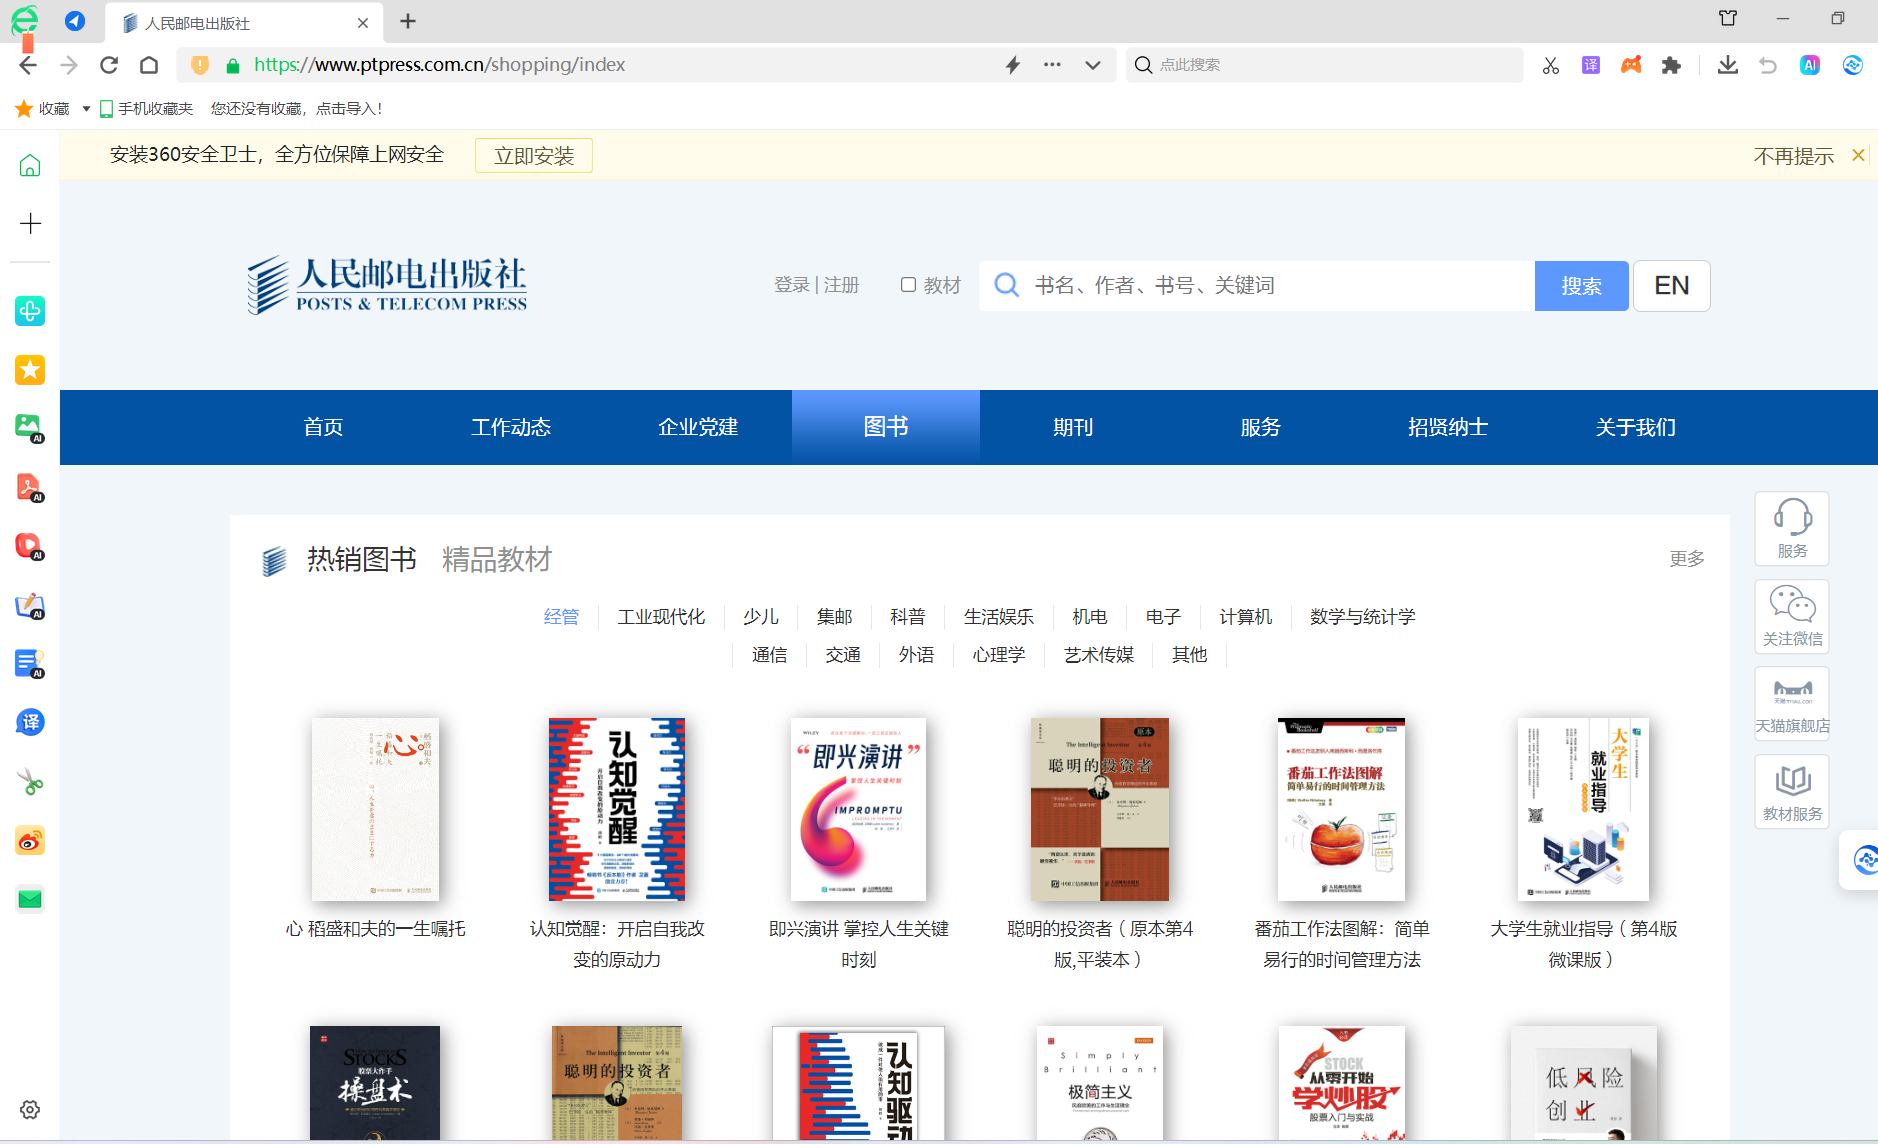Open the address bar three-dots menu
The width and height of the screenshot is (1878, 1144).
(x=1052, y=65)
